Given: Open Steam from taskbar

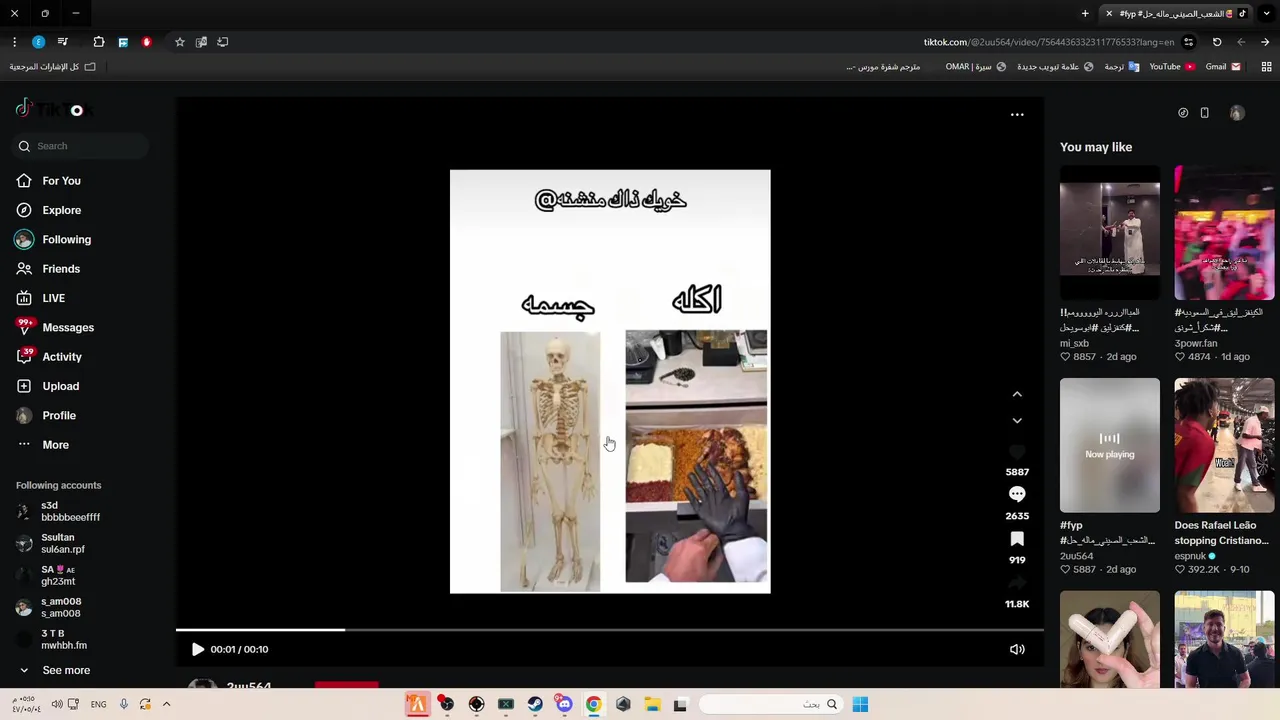Looking at the screenshot, I should click(x=535, y=704).
